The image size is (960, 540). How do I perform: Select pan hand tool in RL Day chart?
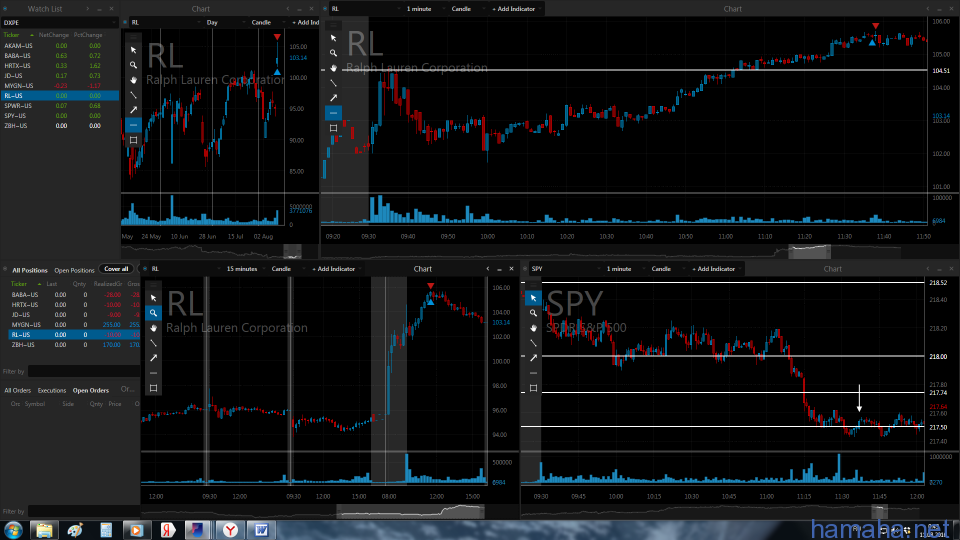tap(133, 80)
